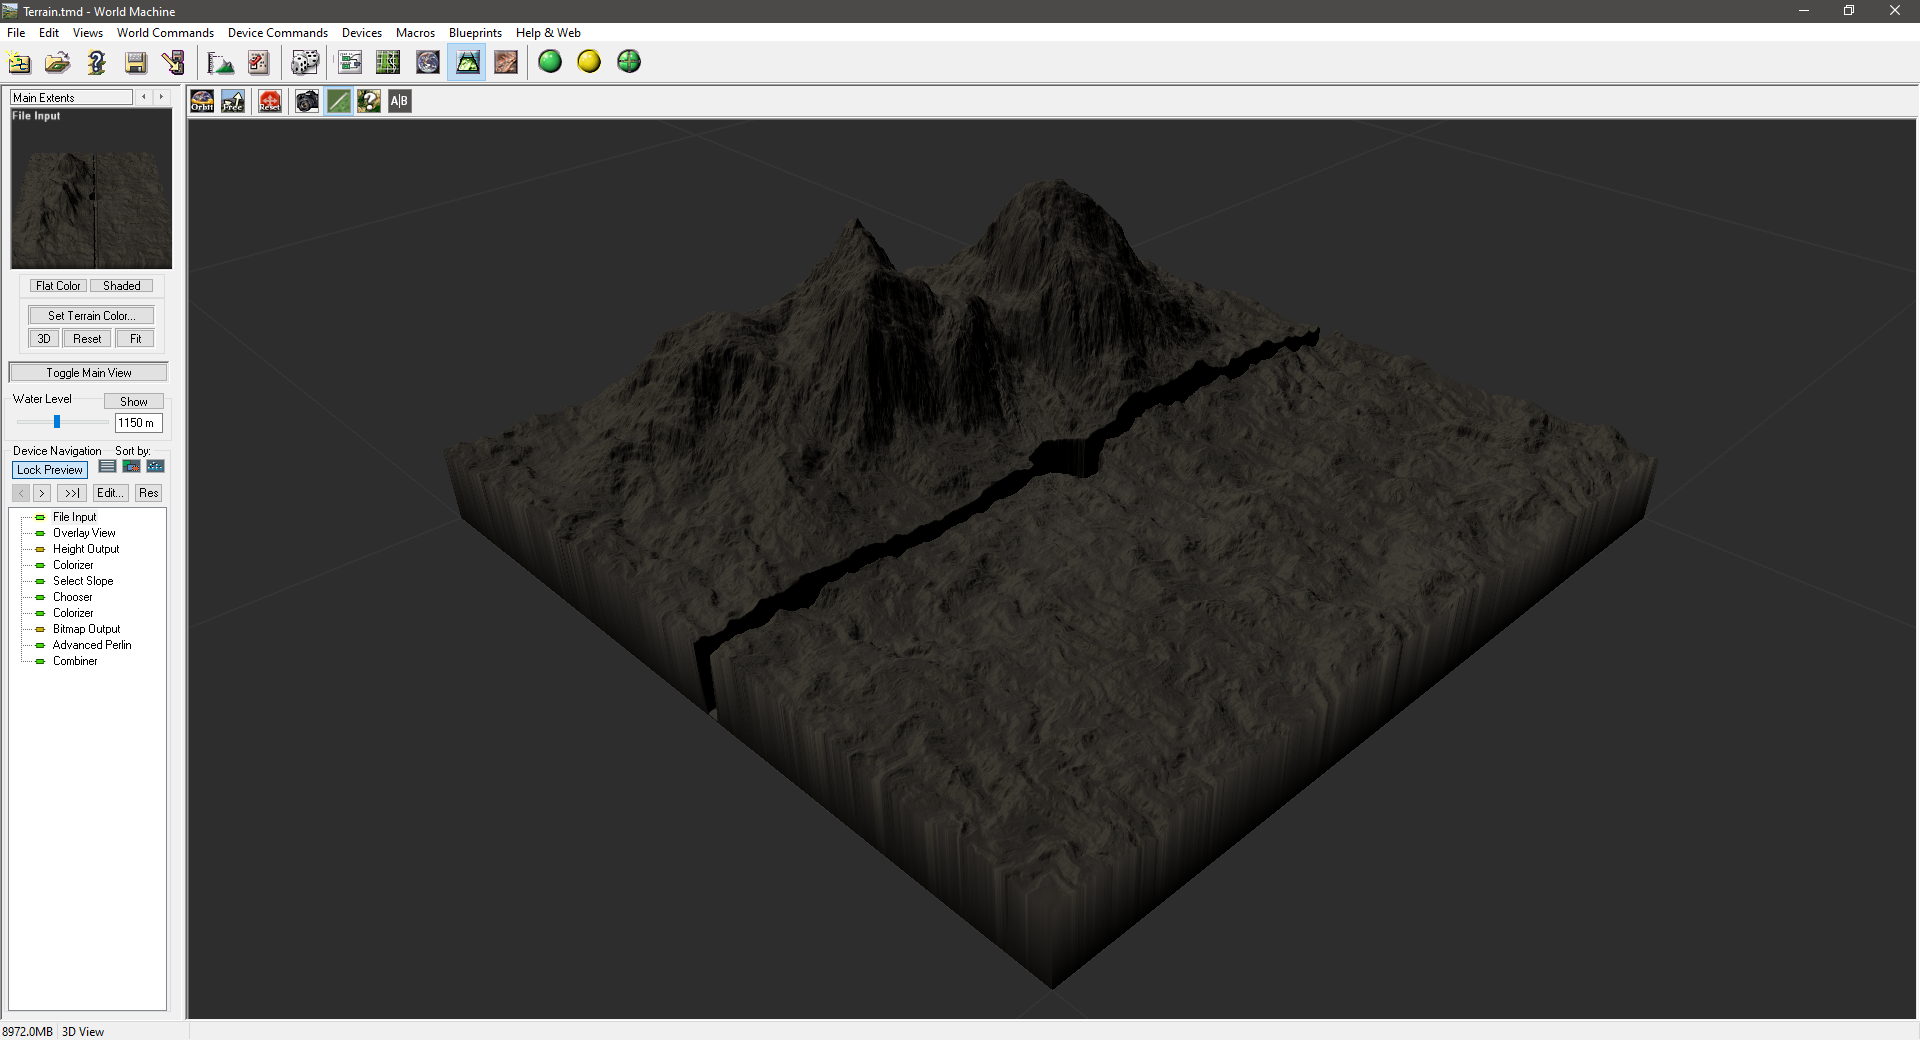1920x1040 pixels.
Task: Open the Edit menu
Action: (x=49, y=33)
